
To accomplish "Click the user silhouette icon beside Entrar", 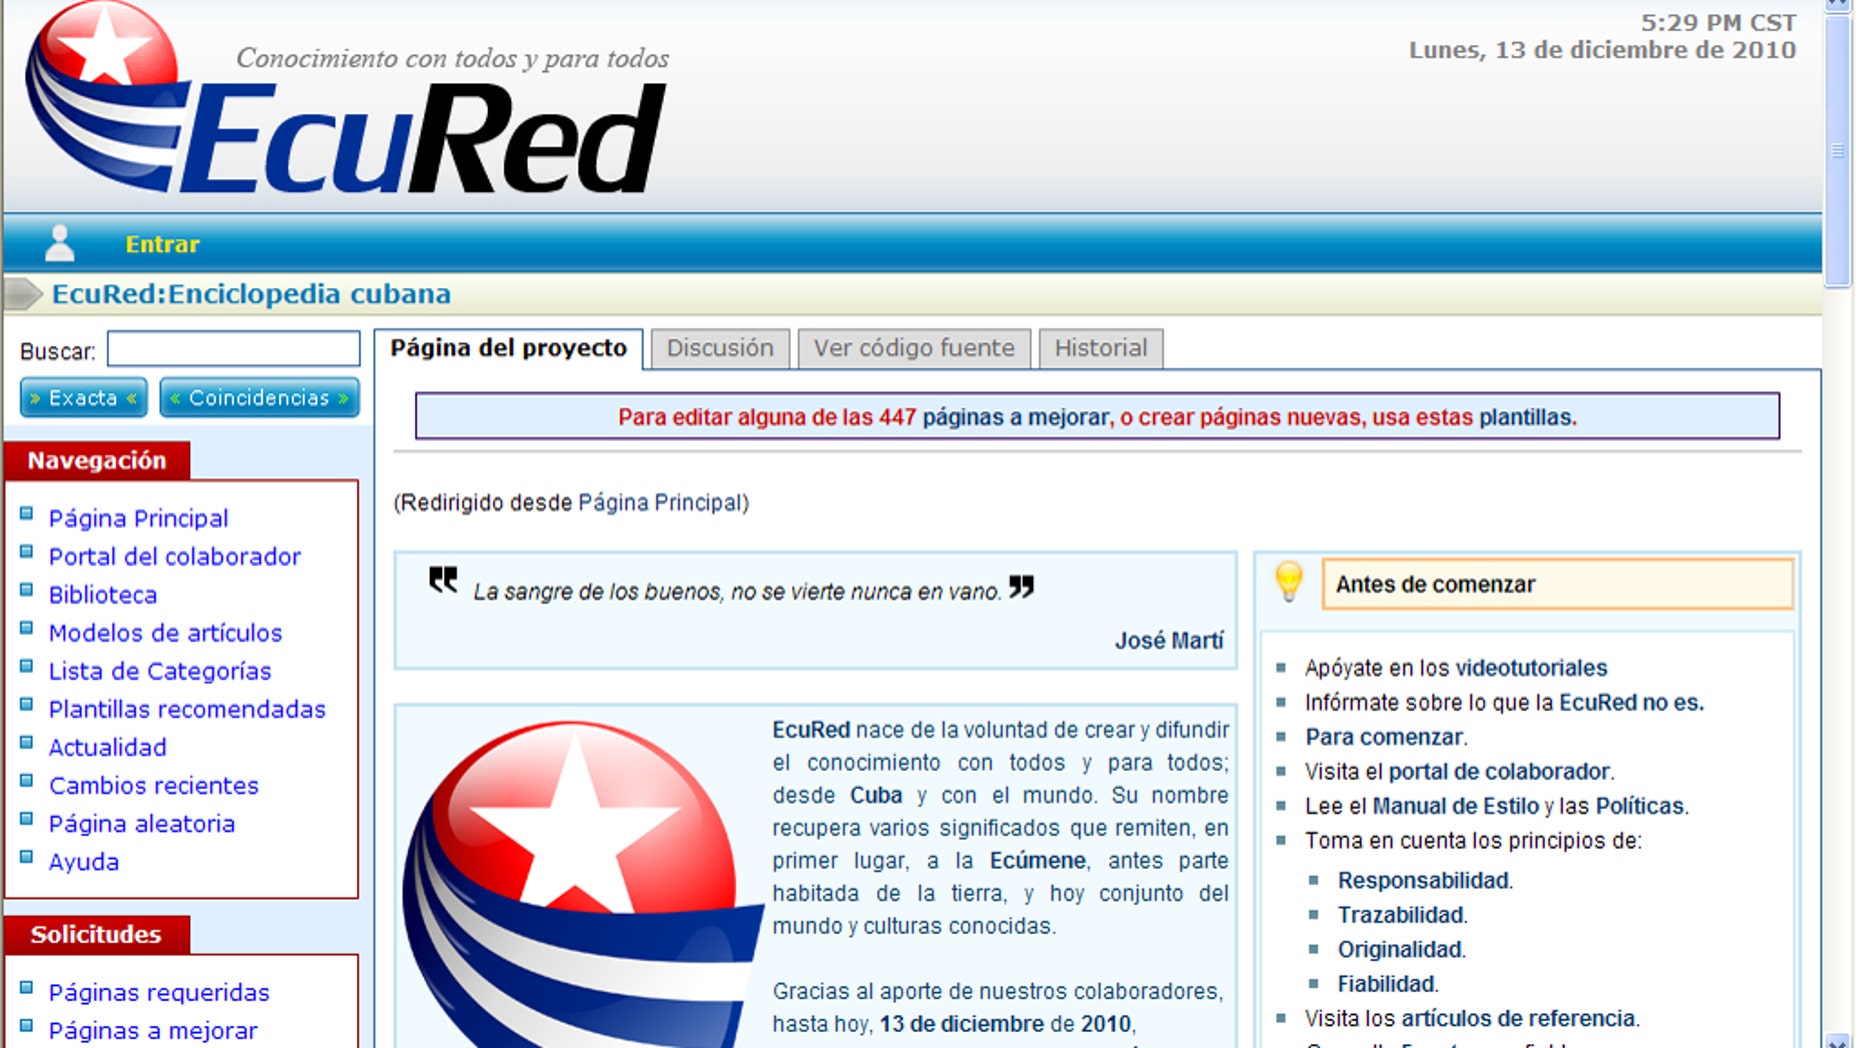I will [60, 243].
